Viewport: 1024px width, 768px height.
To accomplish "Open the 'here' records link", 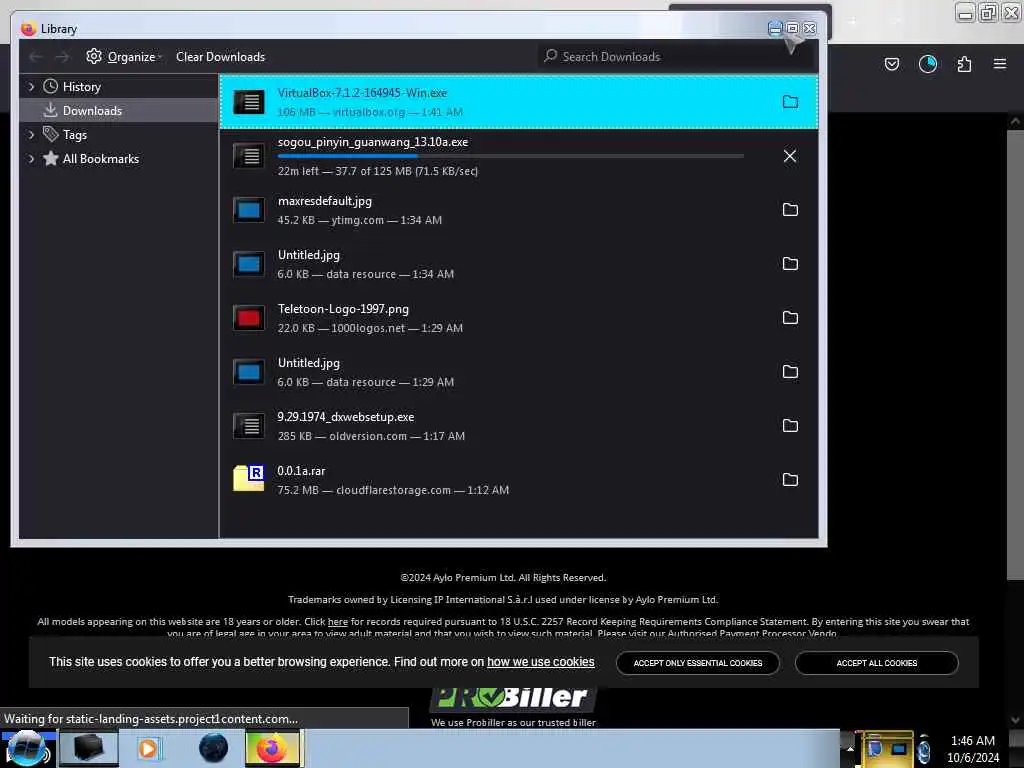I will (x=338, y=622).
